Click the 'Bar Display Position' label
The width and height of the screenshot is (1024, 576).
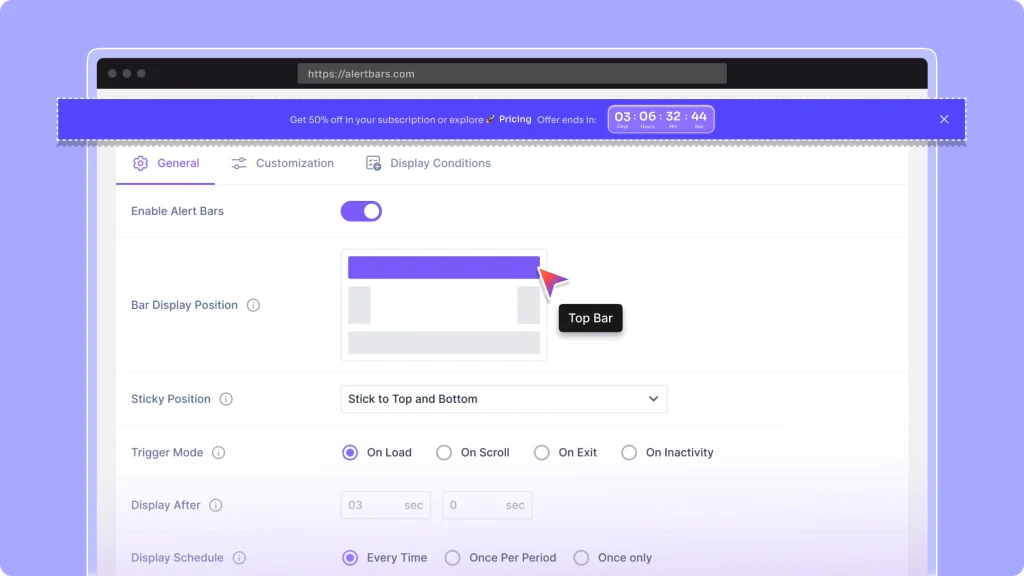coord(184,305)
